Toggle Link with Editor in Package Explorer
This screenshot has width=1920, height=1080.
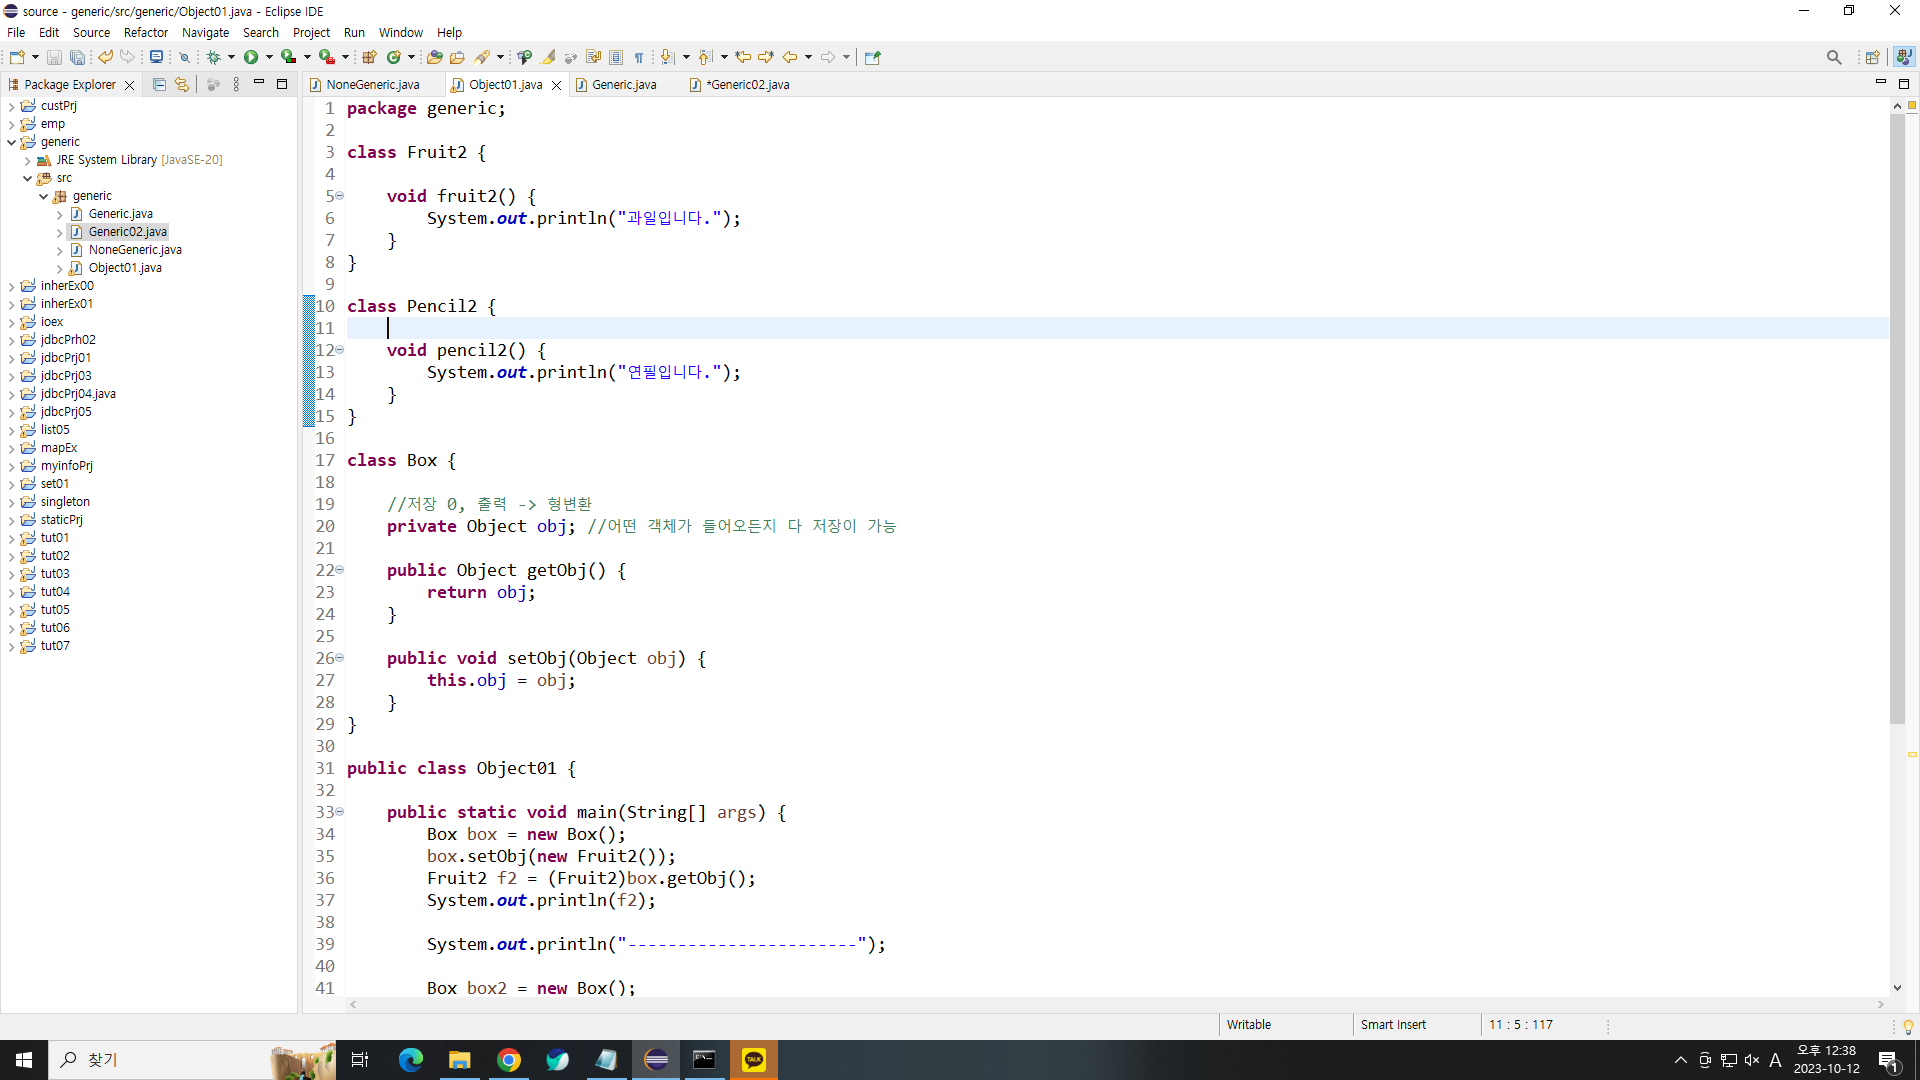point(181,85)
